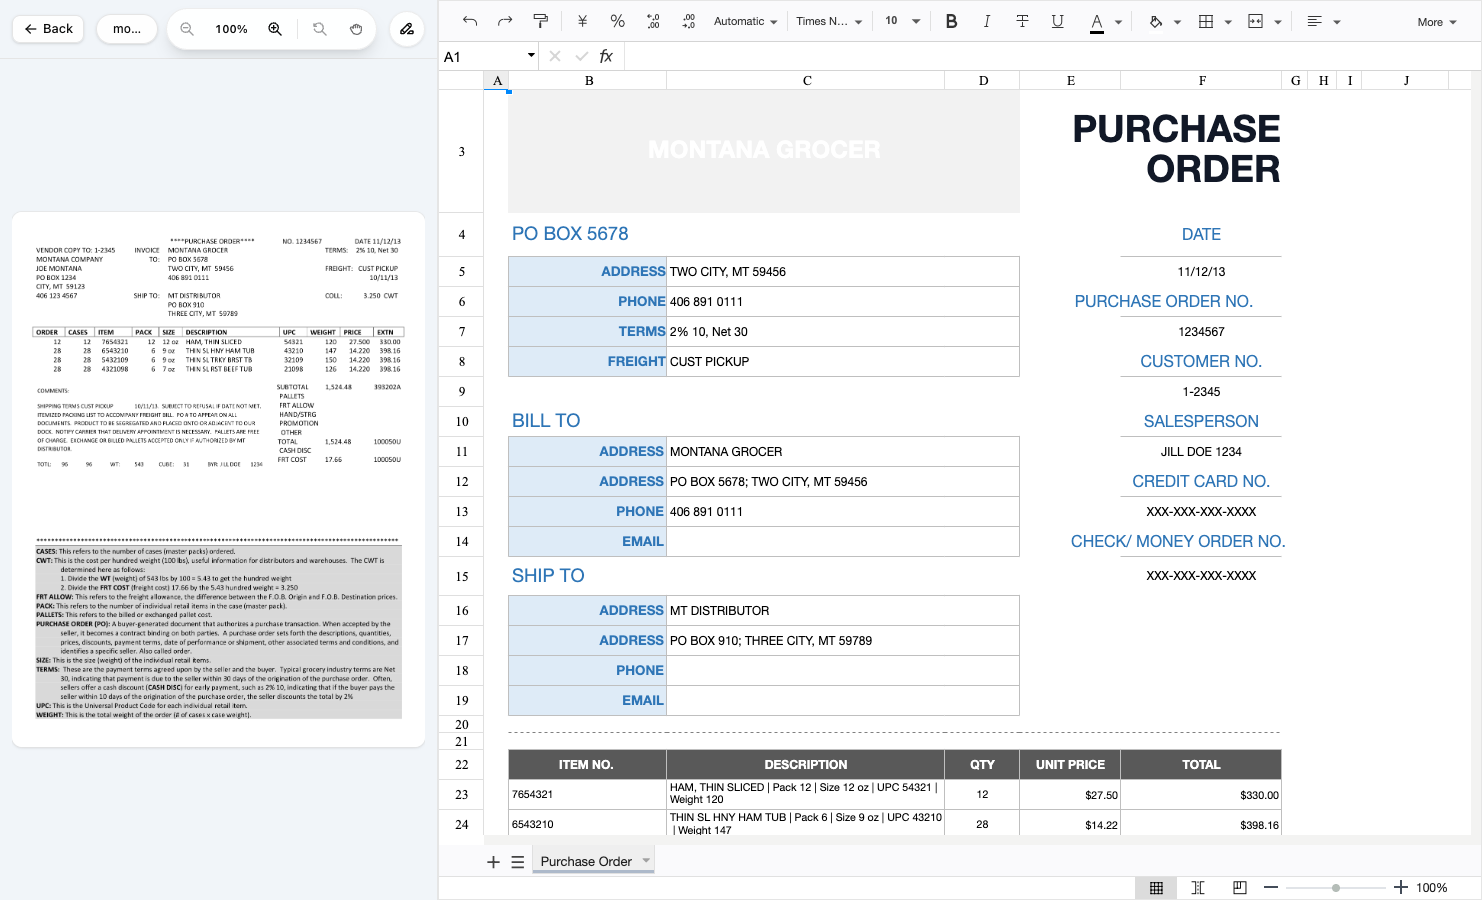Open the Times New Roman font dropdown
The height and width of the screenshot is (900, 1482).
click(829, 21)
